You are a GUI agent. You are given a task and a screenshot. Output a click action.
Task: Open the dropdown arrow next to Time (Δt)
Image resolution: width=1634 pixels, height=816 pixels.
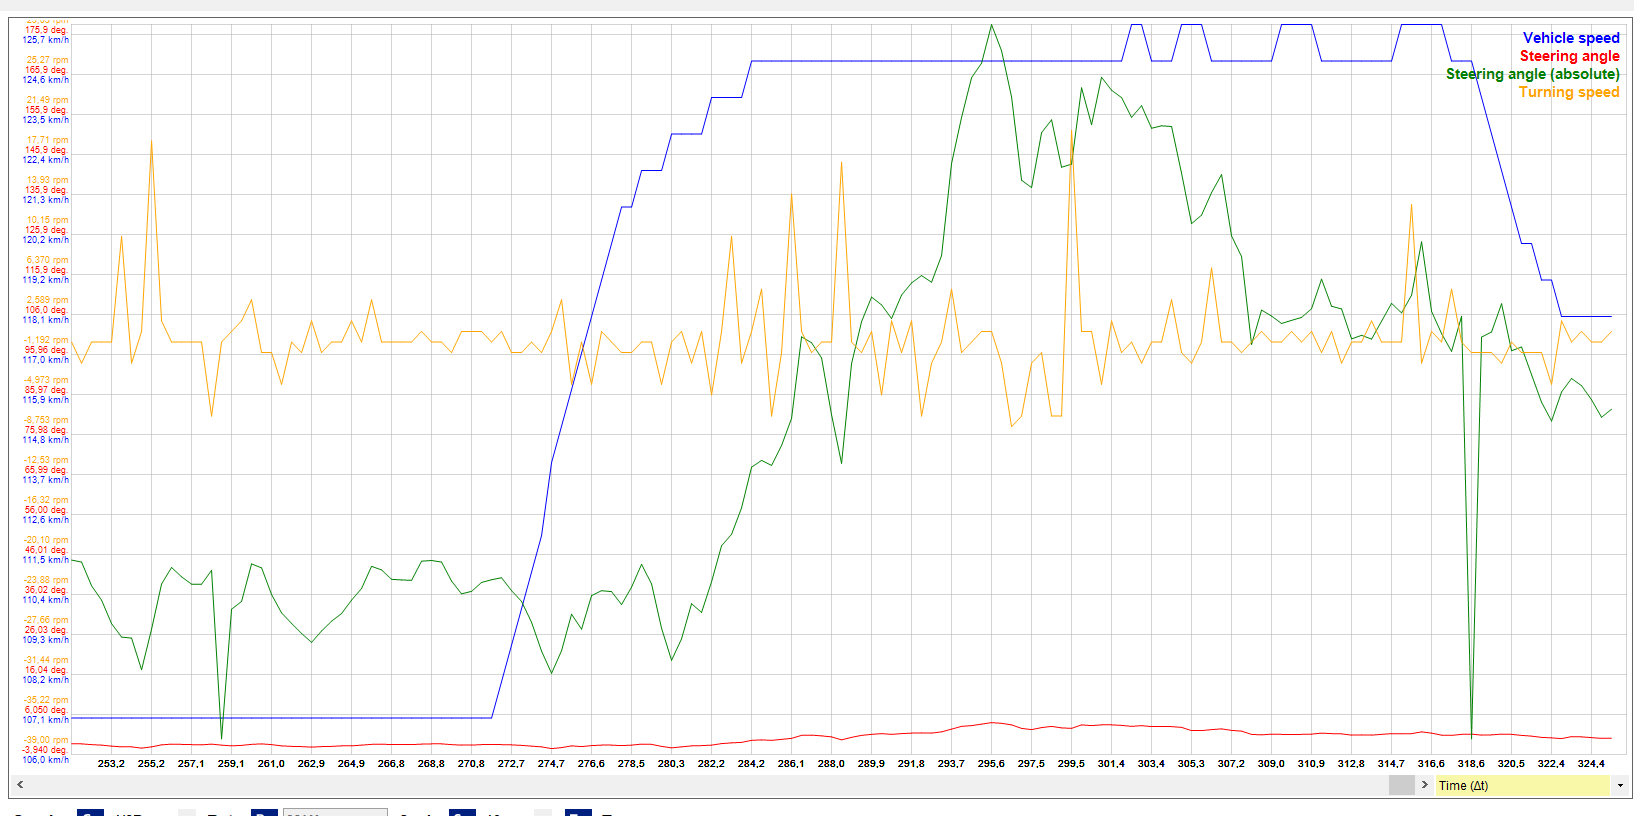(x=1620, y=786)
